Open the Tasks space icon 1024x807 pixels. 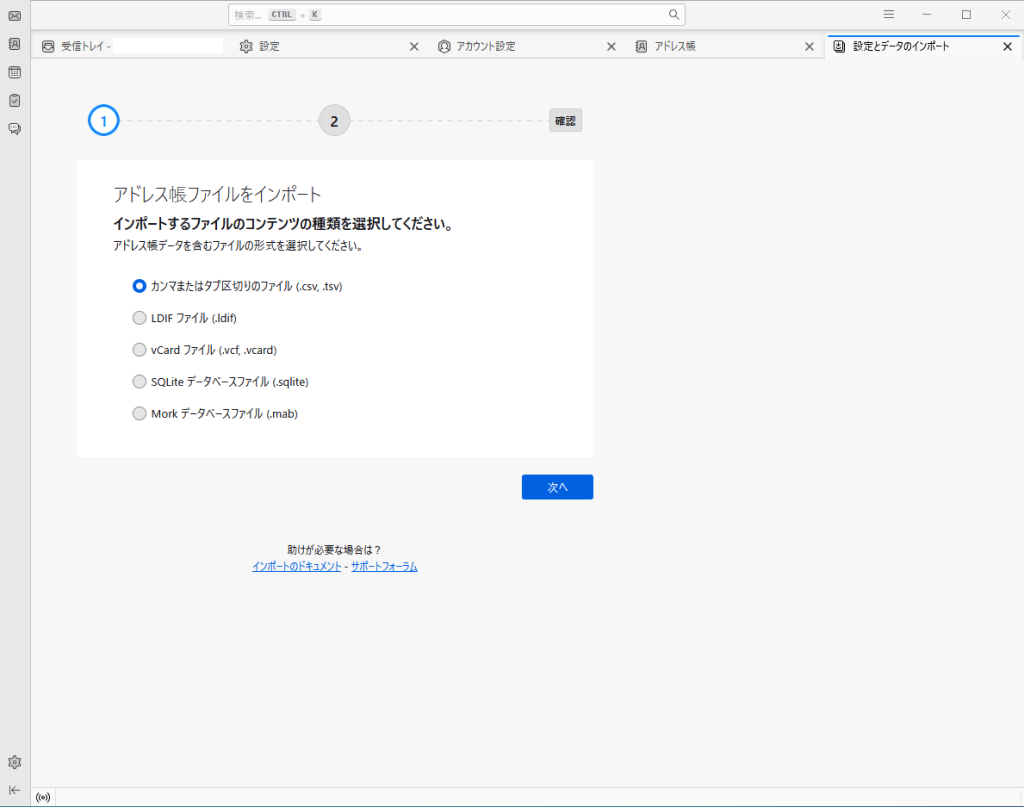click(14, 100)
